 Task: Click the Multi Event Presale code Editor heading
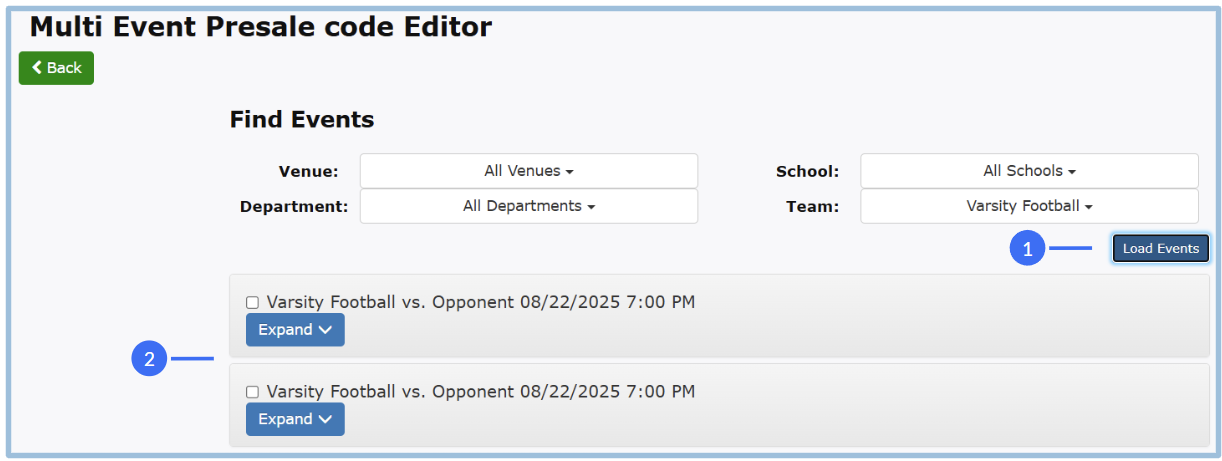(x=260, y=27)
